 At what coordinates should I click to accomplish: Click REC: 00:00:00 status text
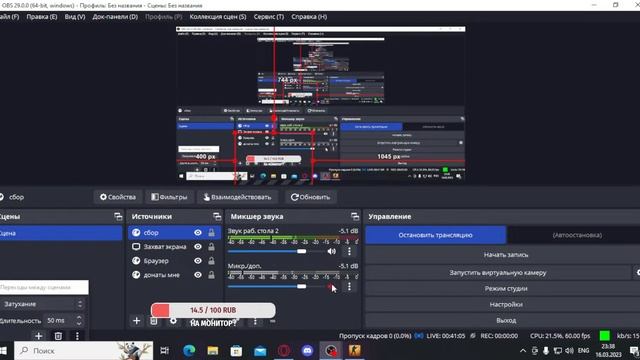click(499, 336)
